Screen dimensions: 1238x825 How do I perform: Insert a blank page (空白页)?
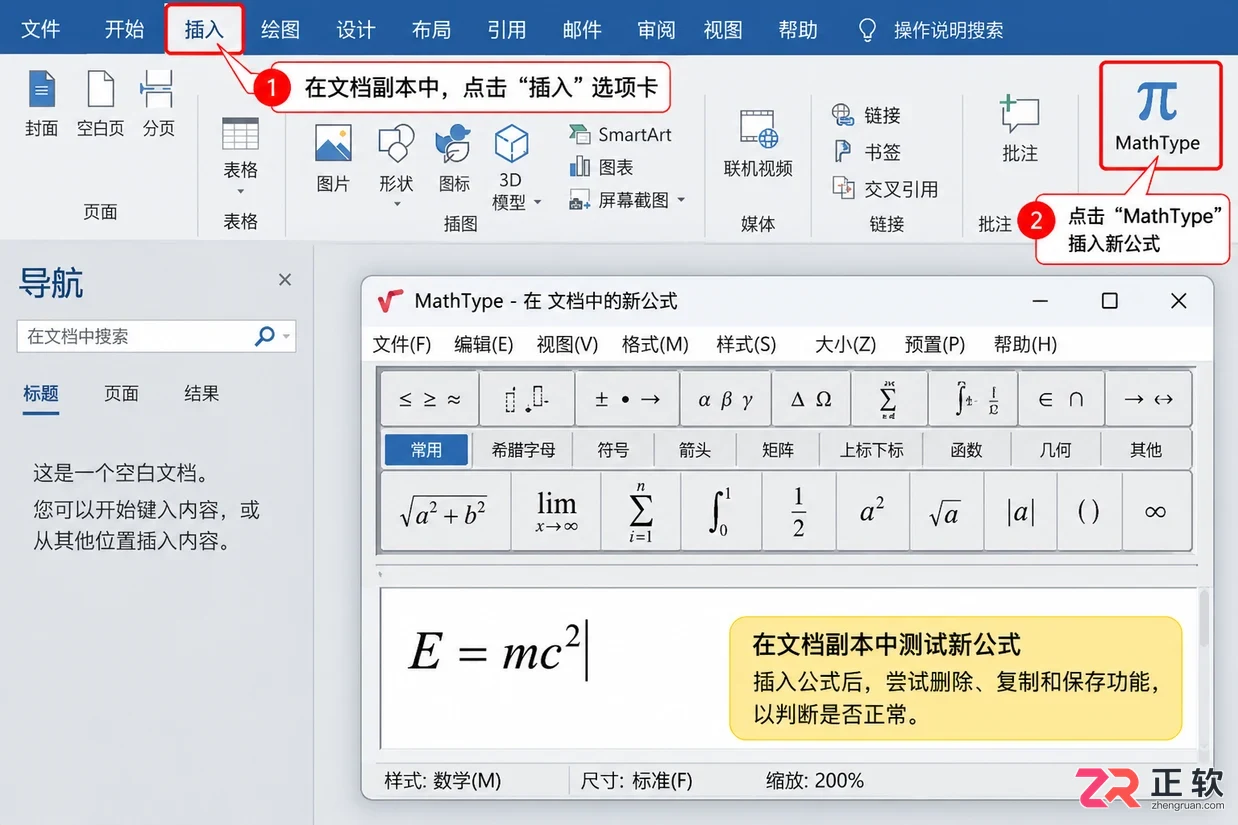point(100,104)
